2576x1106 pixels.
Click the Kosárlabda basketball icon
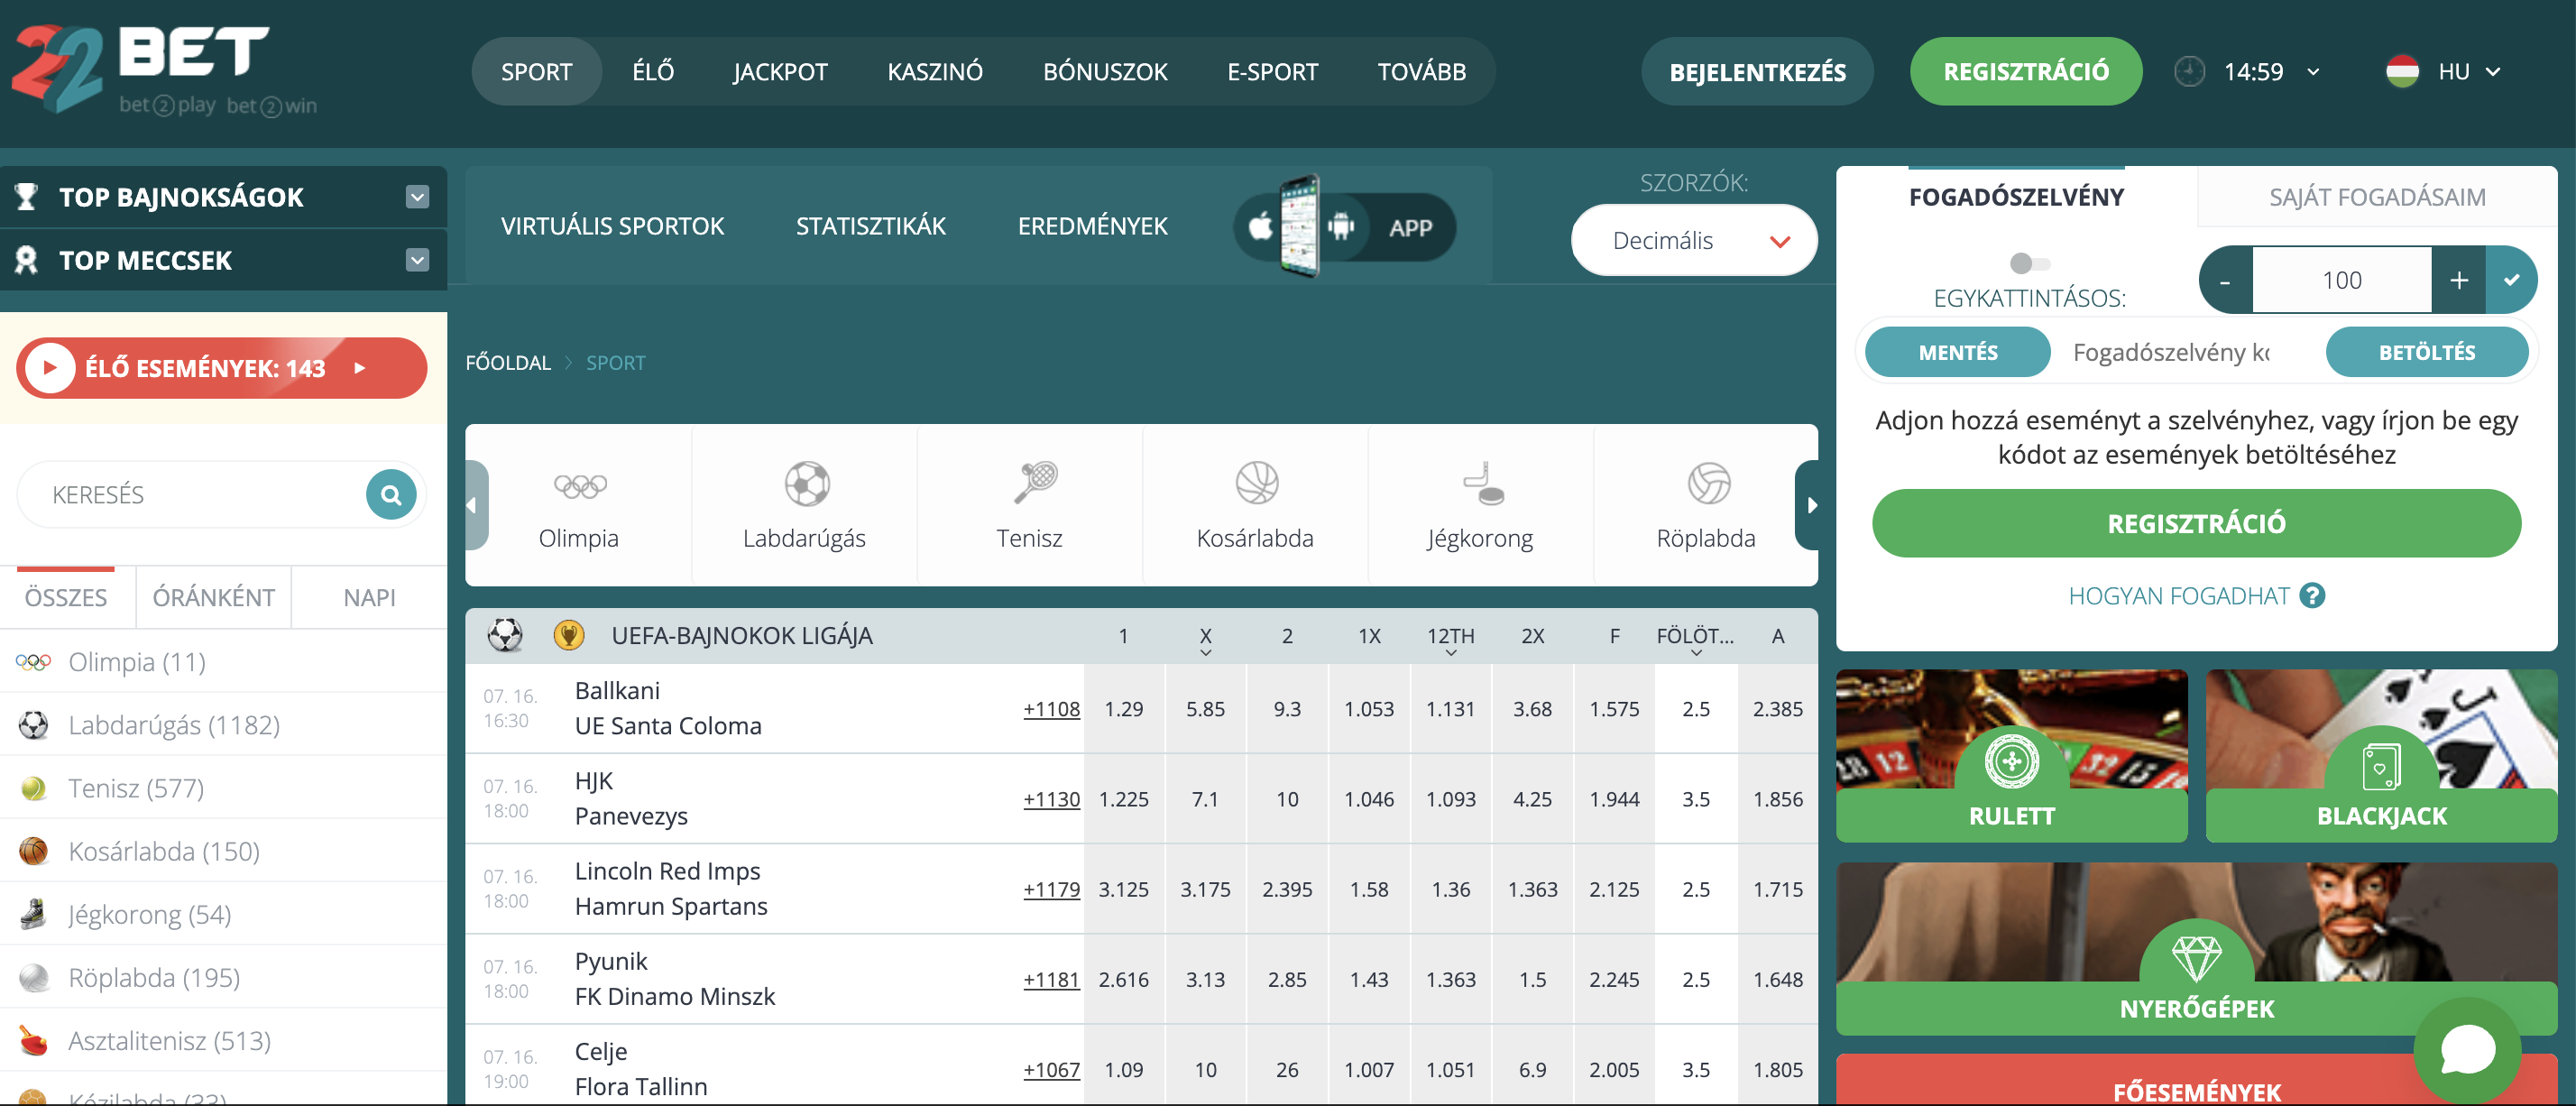point(1255,484)
